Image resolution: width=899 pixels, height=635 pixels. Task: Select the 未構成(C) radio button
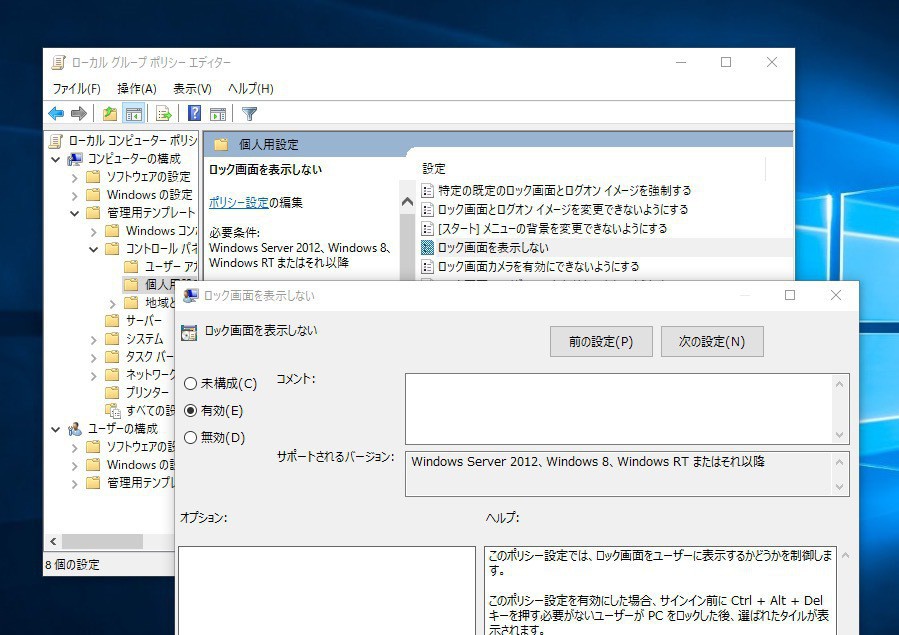[x=191, y=383]
